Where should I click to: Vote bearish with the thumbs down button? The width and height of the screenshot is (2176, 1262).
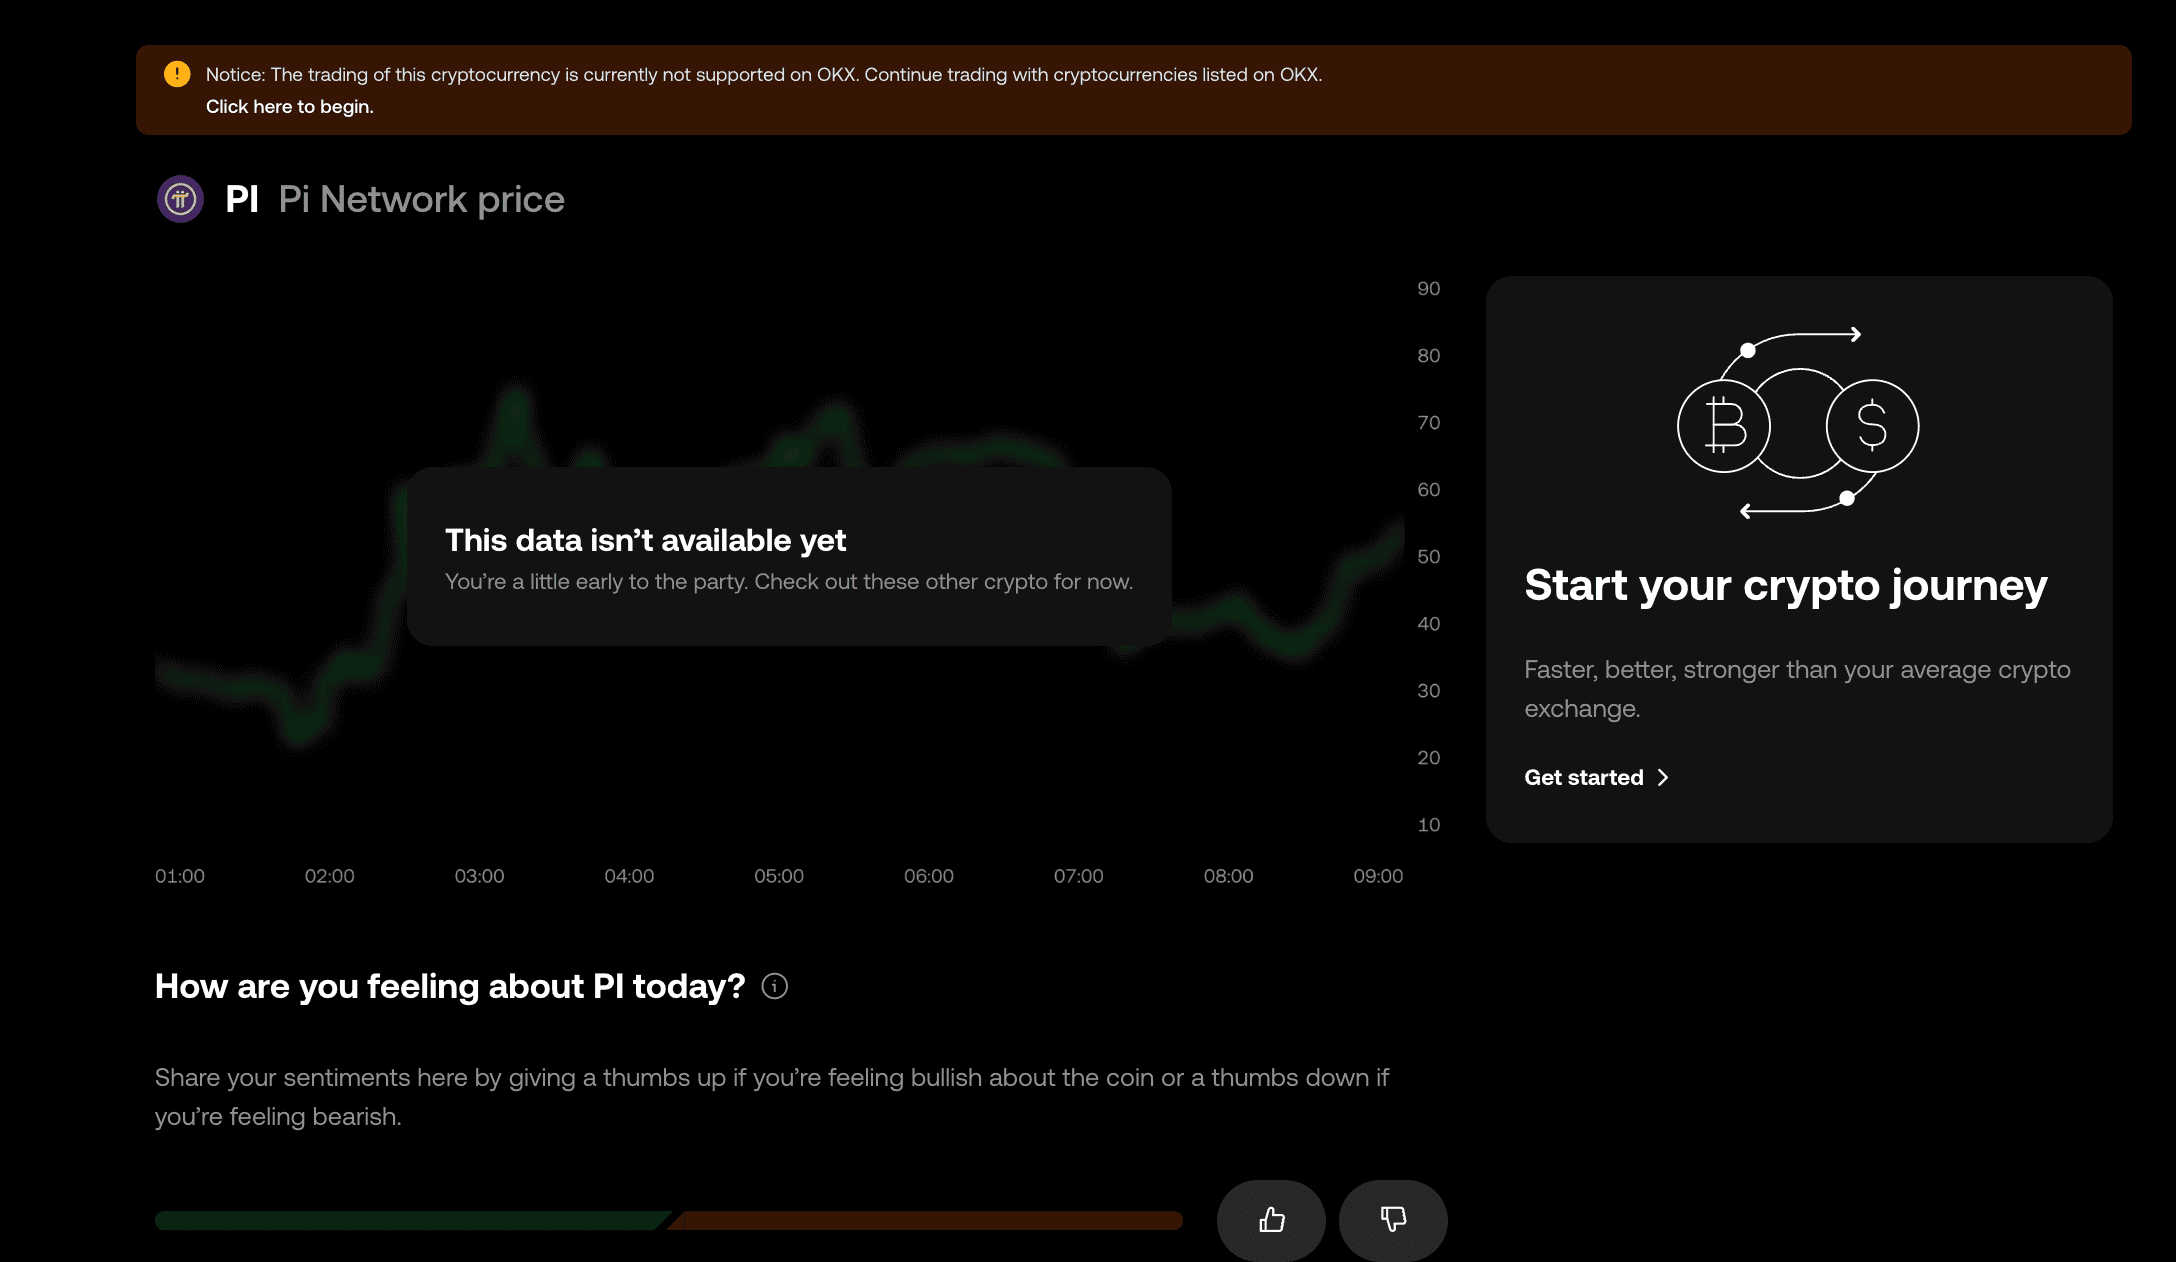tap(1393, 1220)
